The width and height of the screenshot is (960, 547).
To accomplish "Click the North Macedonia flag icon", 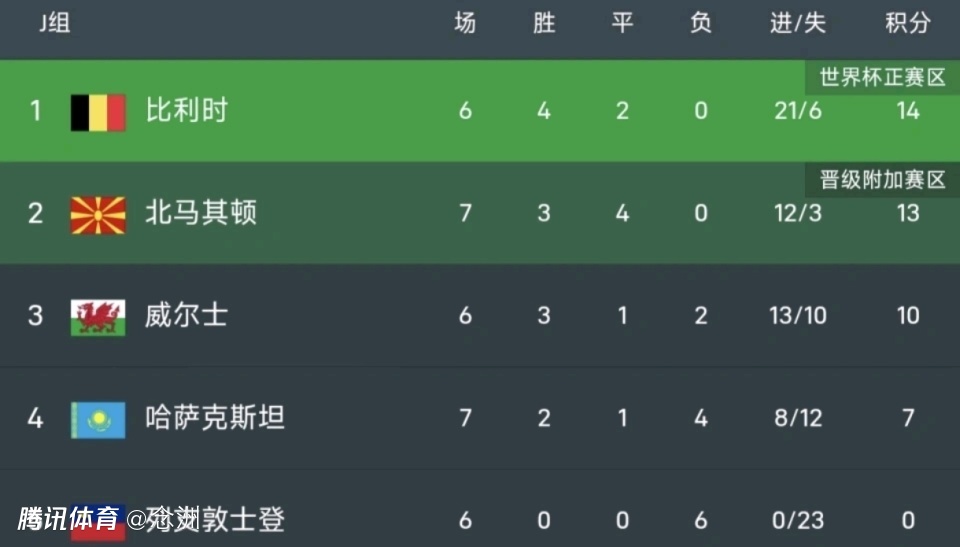I will pyautogui.click(x=97, y=214).
